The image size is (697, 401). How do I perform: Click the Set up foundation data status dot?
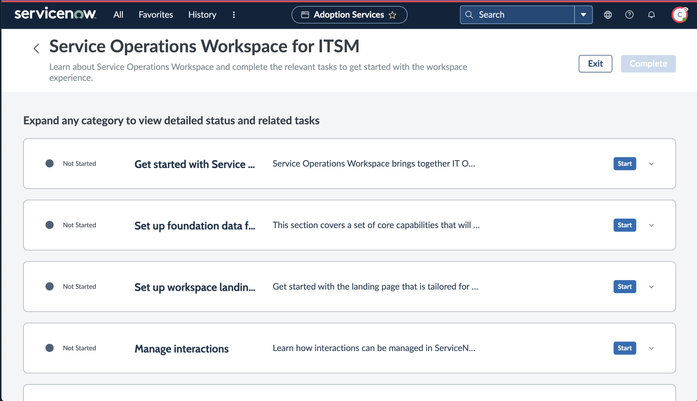point(50,225)
